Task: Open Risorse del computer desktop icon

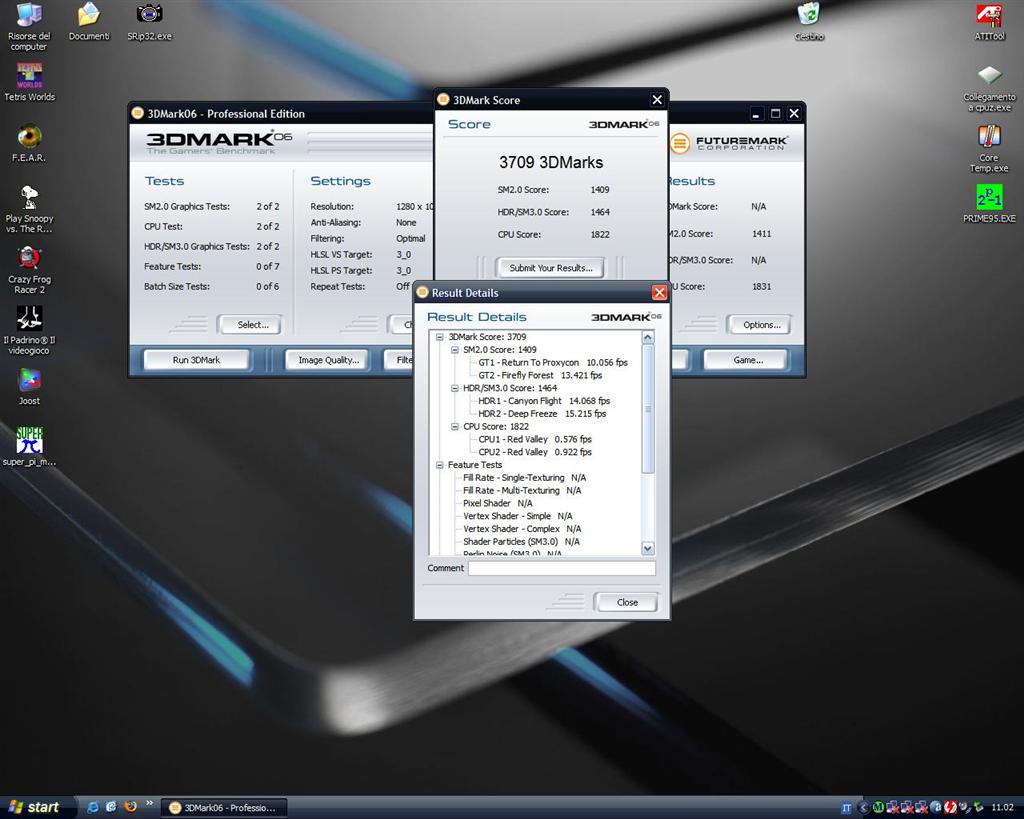Action: click(x=29, y=26)
